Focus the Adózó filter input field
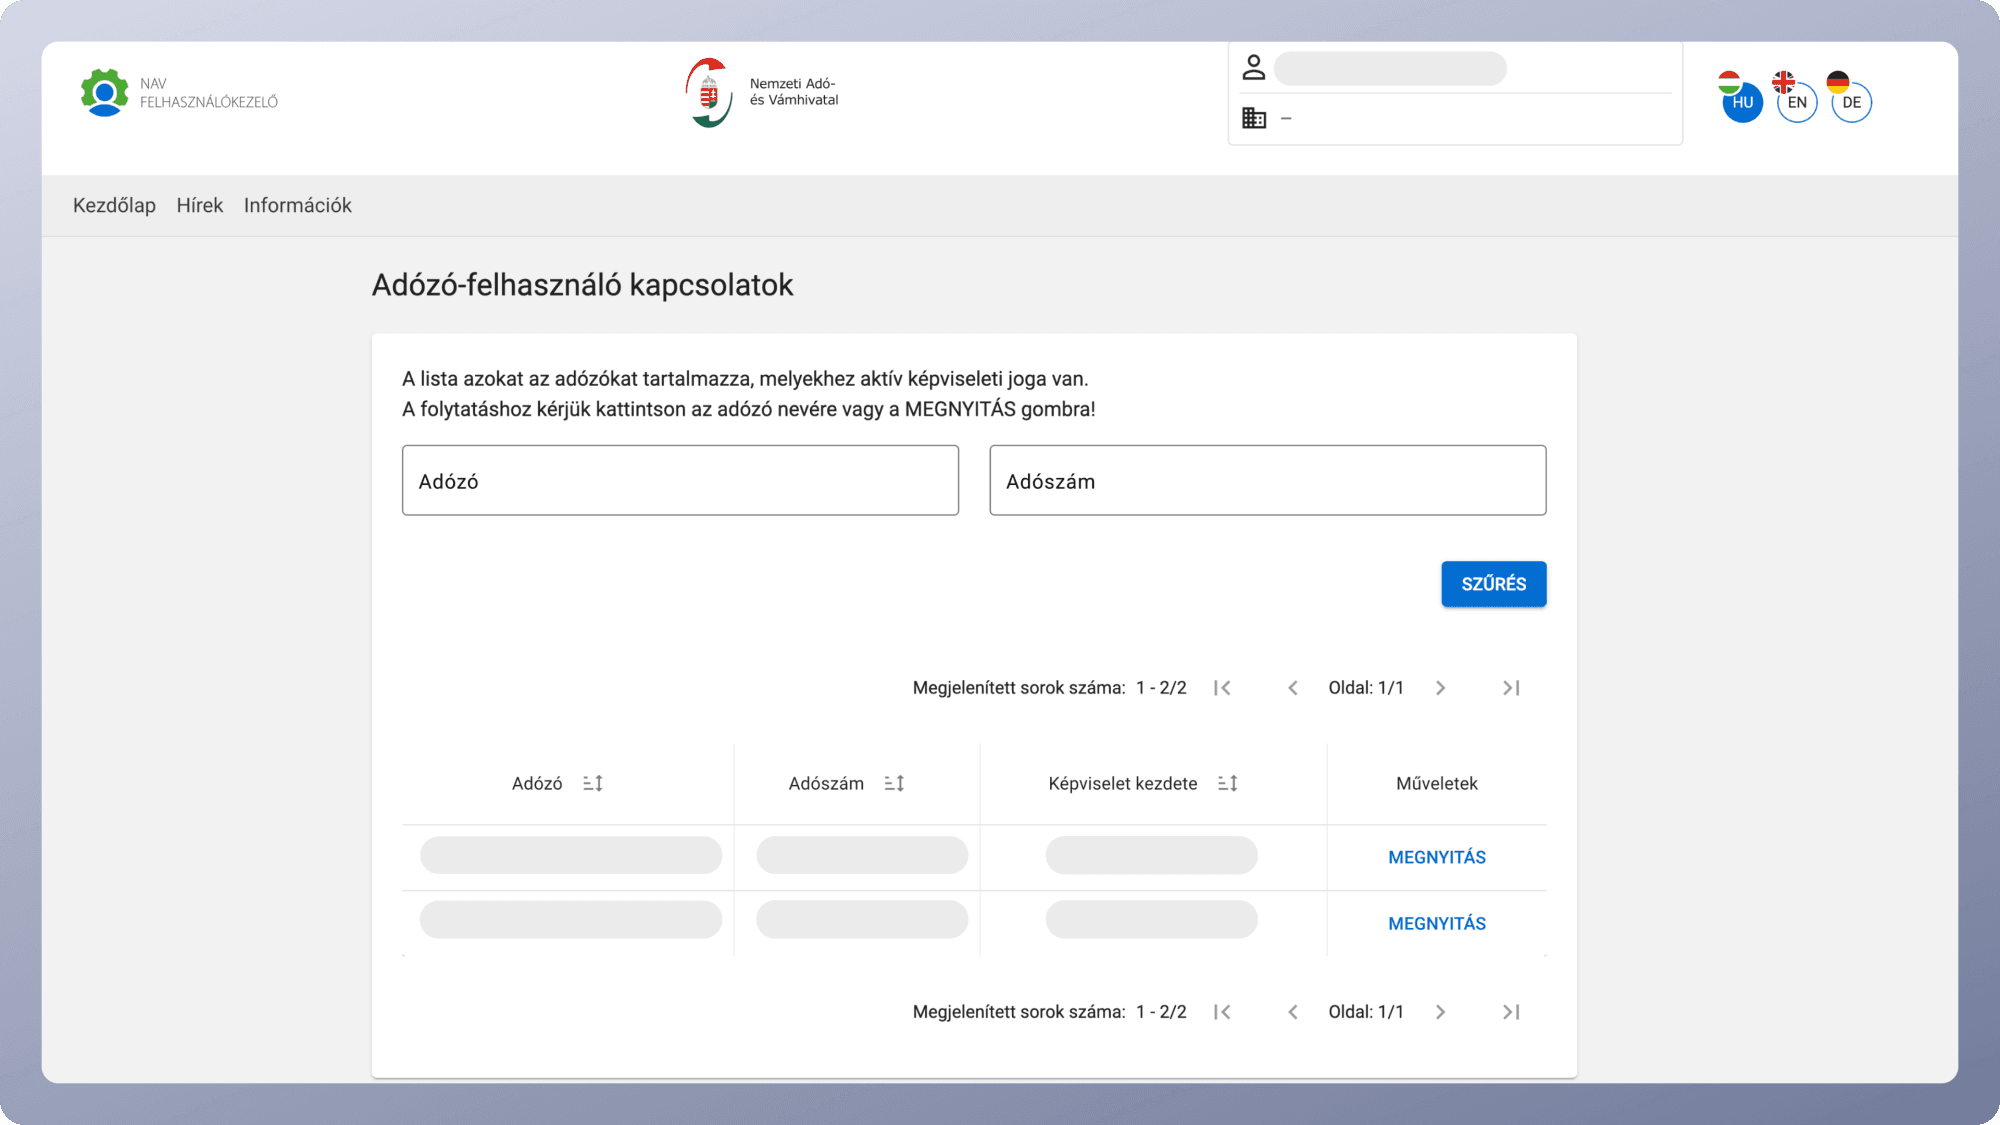2000x1125 pixels. (x=680, y=480)
